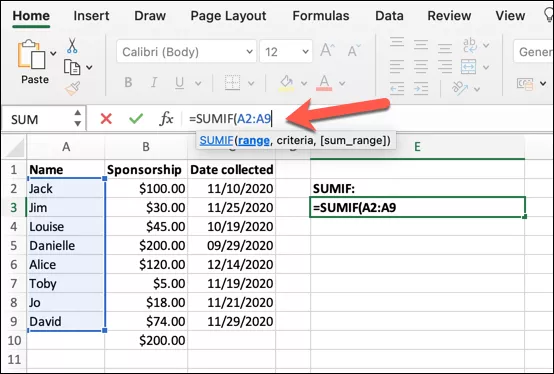Click the yellow Fill Color bucket
The width and height of the screenshot is (554, 374).
point(287,83)
